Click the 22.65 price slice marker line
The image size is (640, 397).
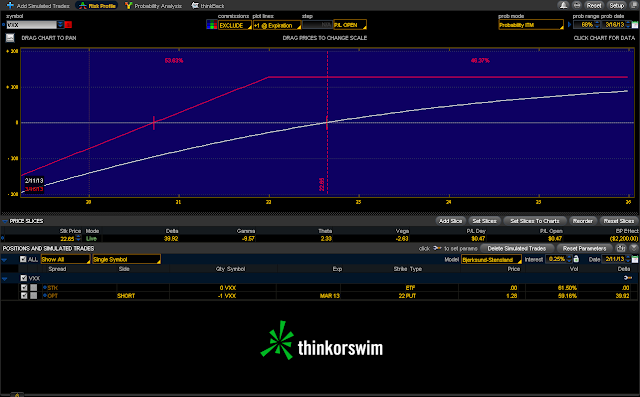coord(327,122)
